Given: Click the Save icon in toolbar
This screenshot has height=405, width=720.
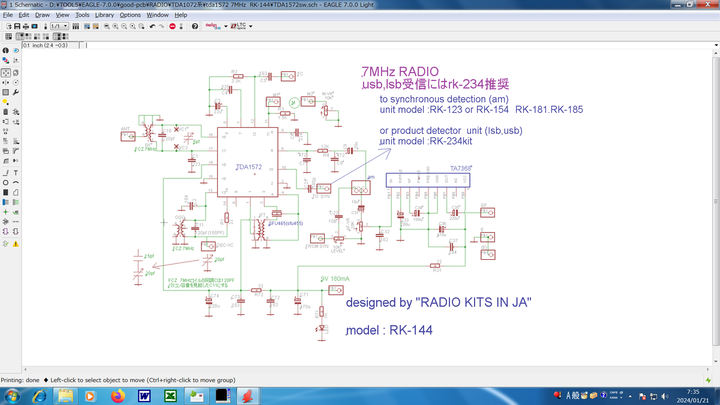Looking at the screenshot, I should tap(15, 26).
